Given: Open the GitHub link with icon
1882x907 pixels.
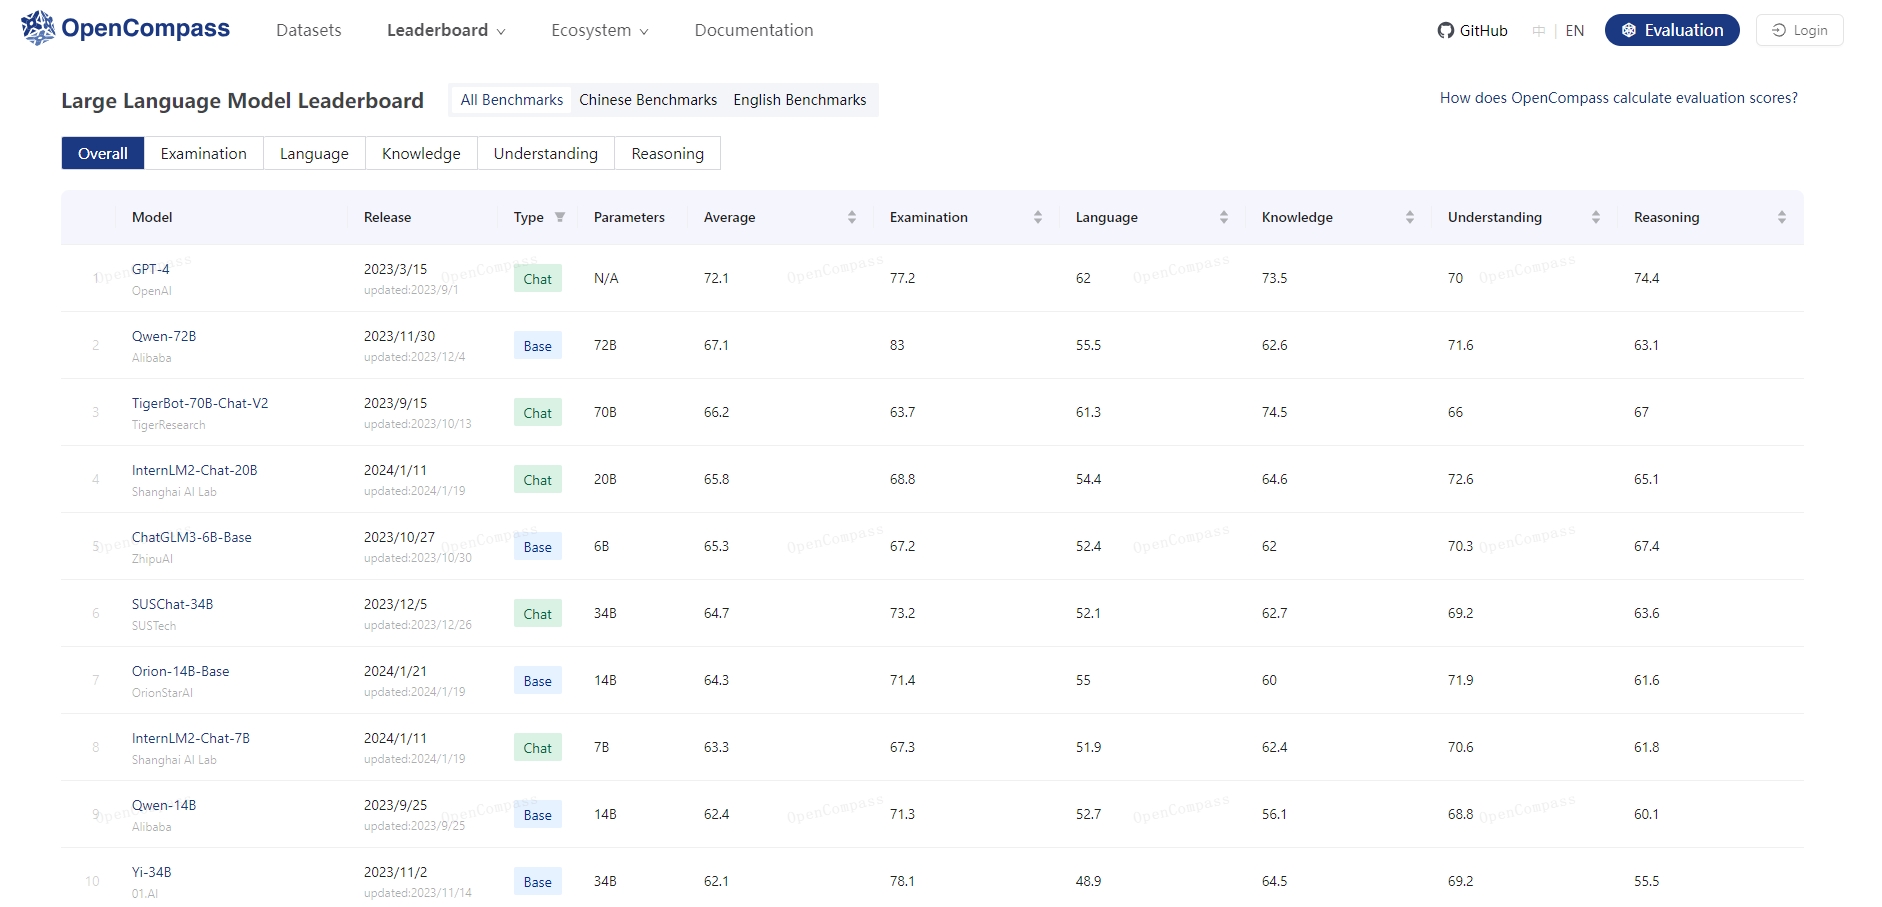Looking at the screenshot, I should click(x=1472, y=30).
